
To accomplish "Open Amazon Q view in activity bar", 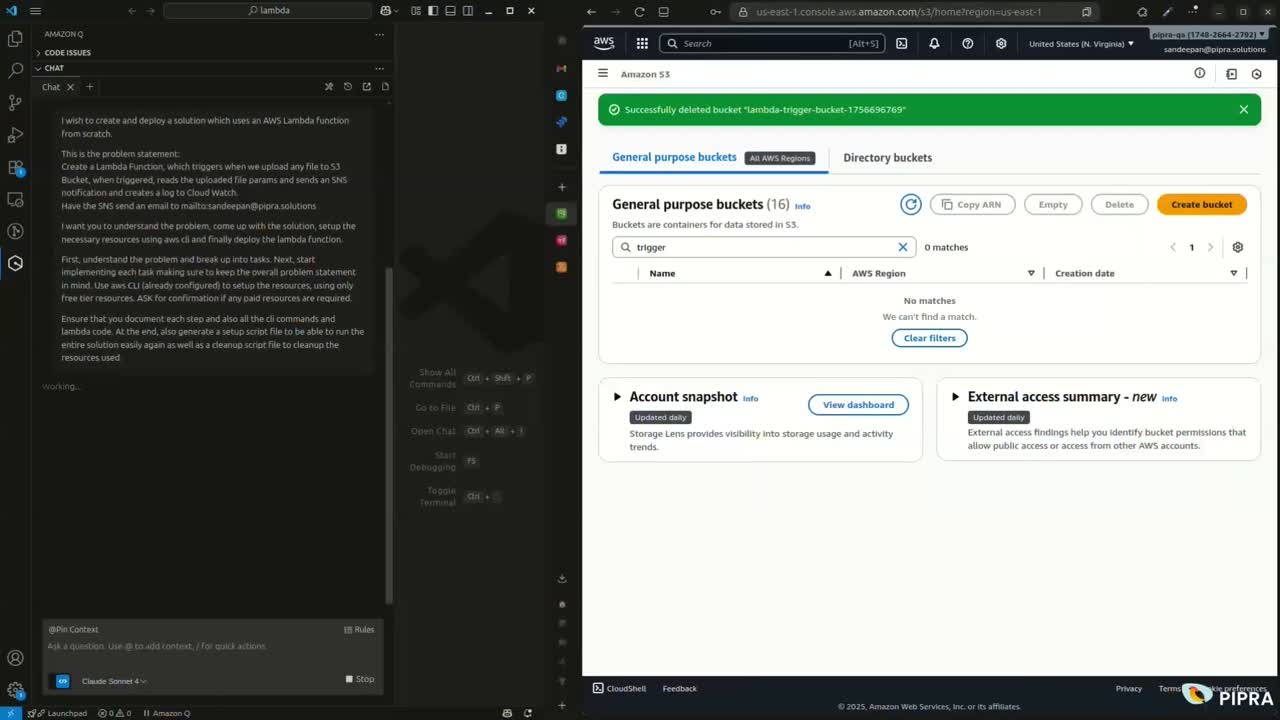I will pyautogui.click(x=15, y=263).
